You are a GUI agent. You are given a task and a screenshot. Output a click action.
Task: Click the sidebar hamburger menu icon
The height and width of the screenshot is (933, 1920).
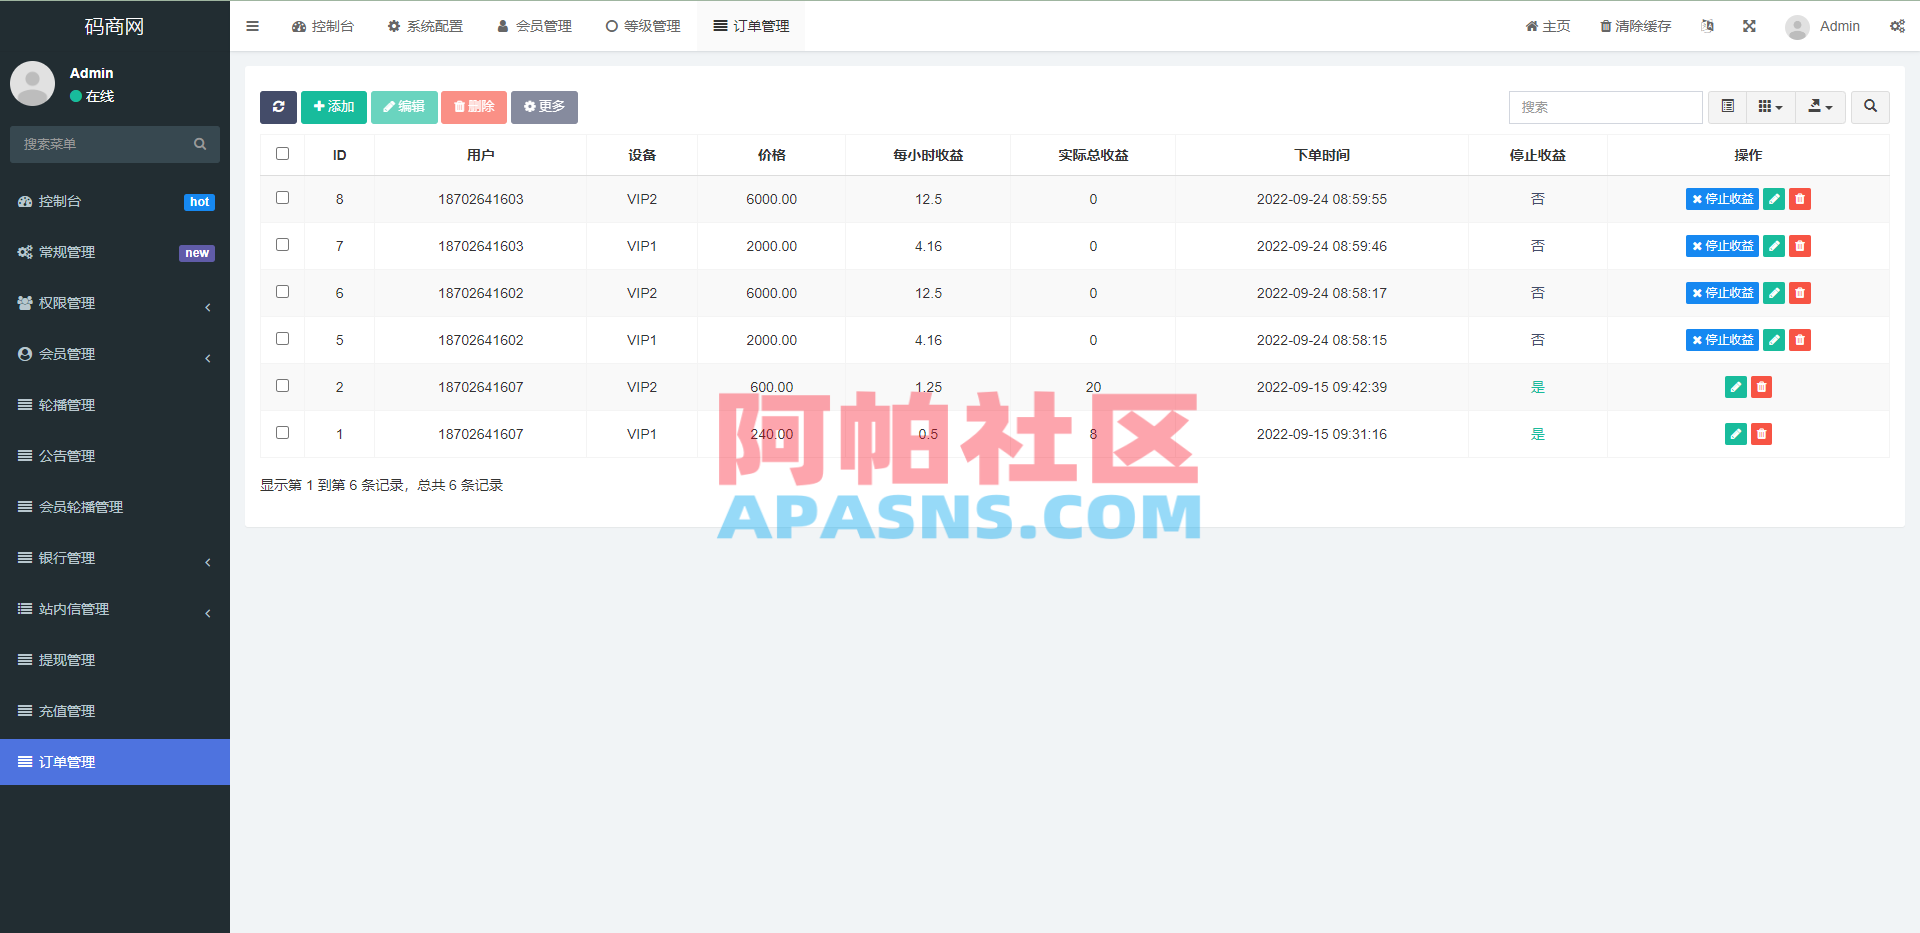pos(252,26)
